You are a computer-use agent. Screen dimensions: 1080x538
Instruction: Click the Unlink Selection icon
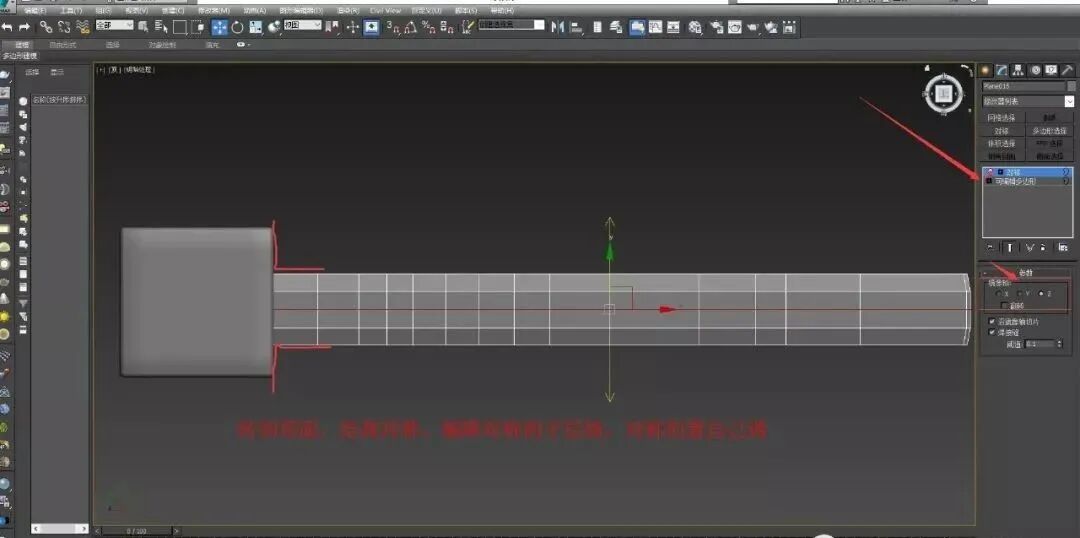point(64,27)
